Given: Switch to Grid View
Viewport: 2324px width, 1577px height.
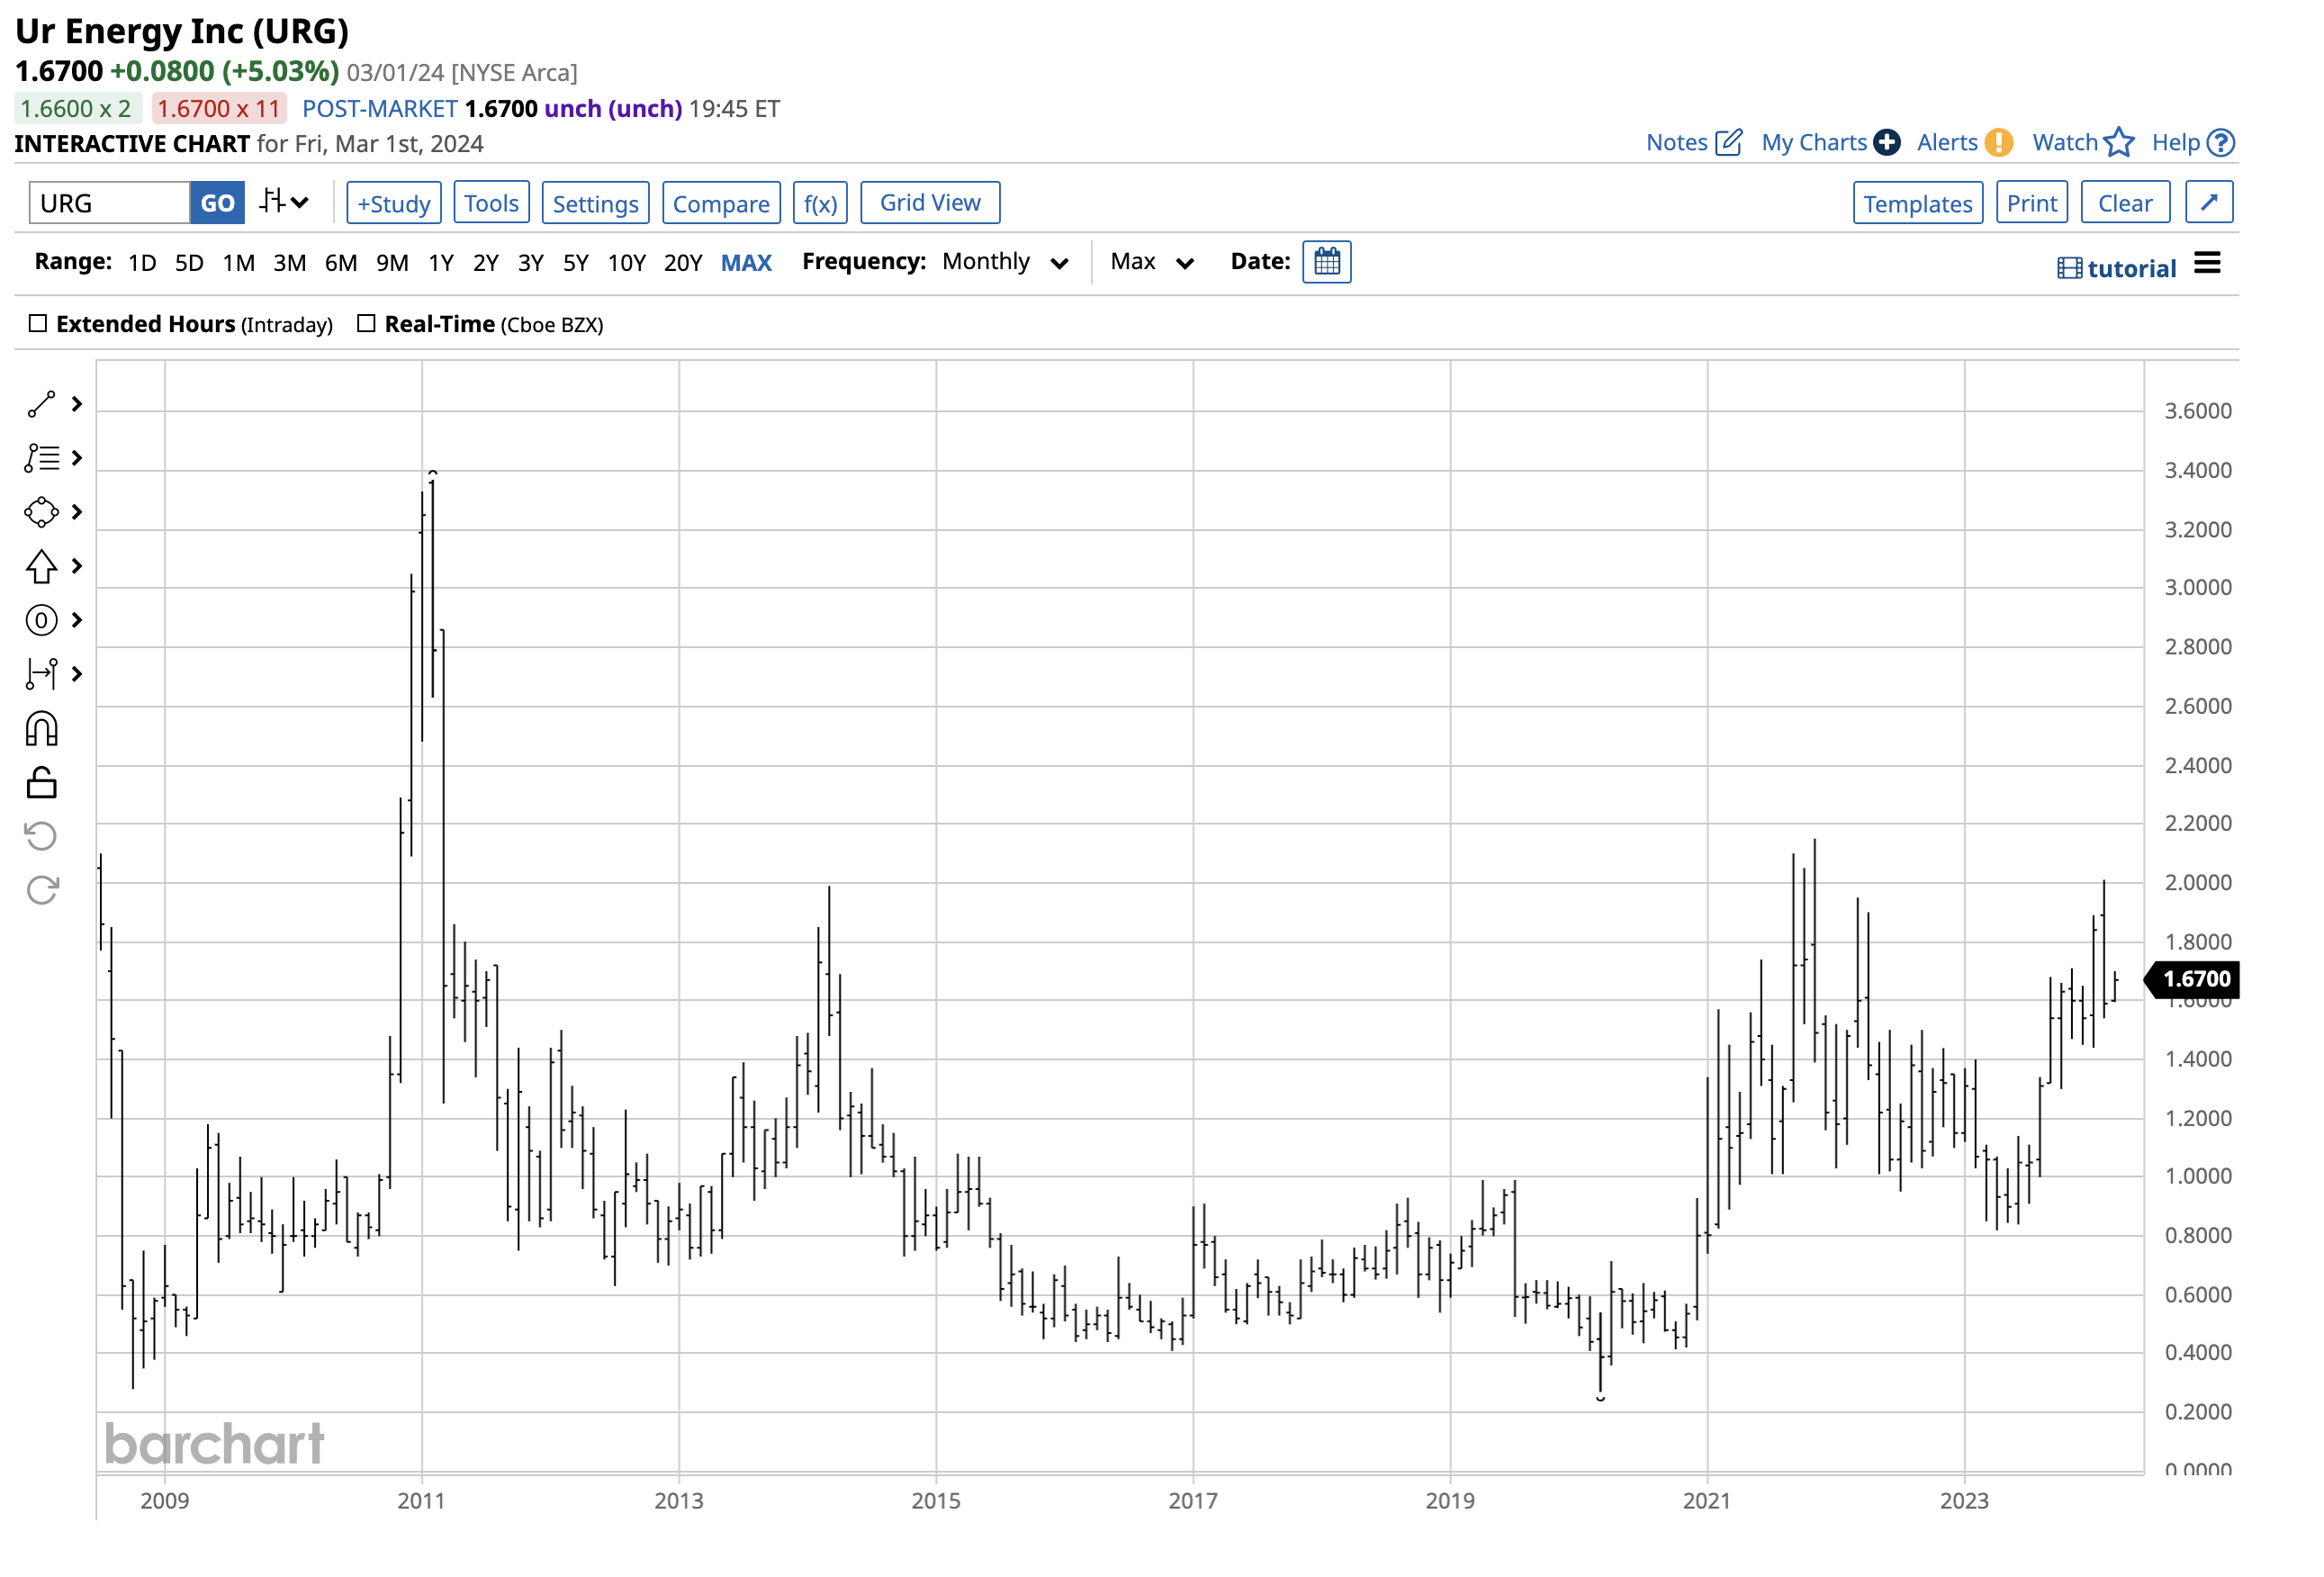Looking at the screenshot, I should pyautogui.click(x=930, y=203).
